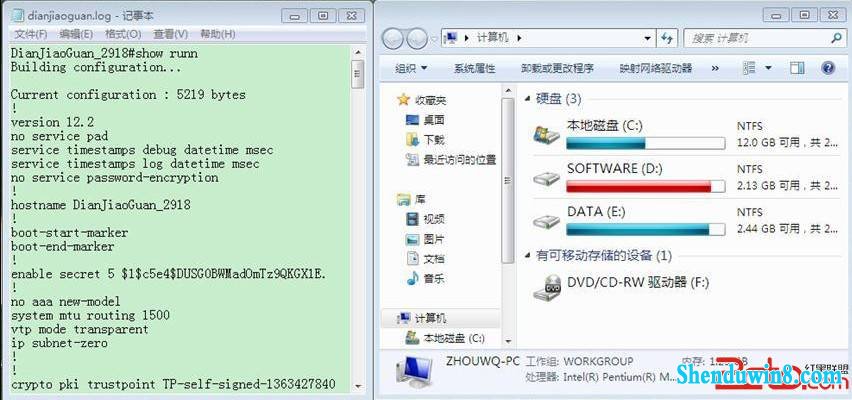Open the help question mark icon
The height and width of the screenshot is (400, 852).
click(828, 68)
